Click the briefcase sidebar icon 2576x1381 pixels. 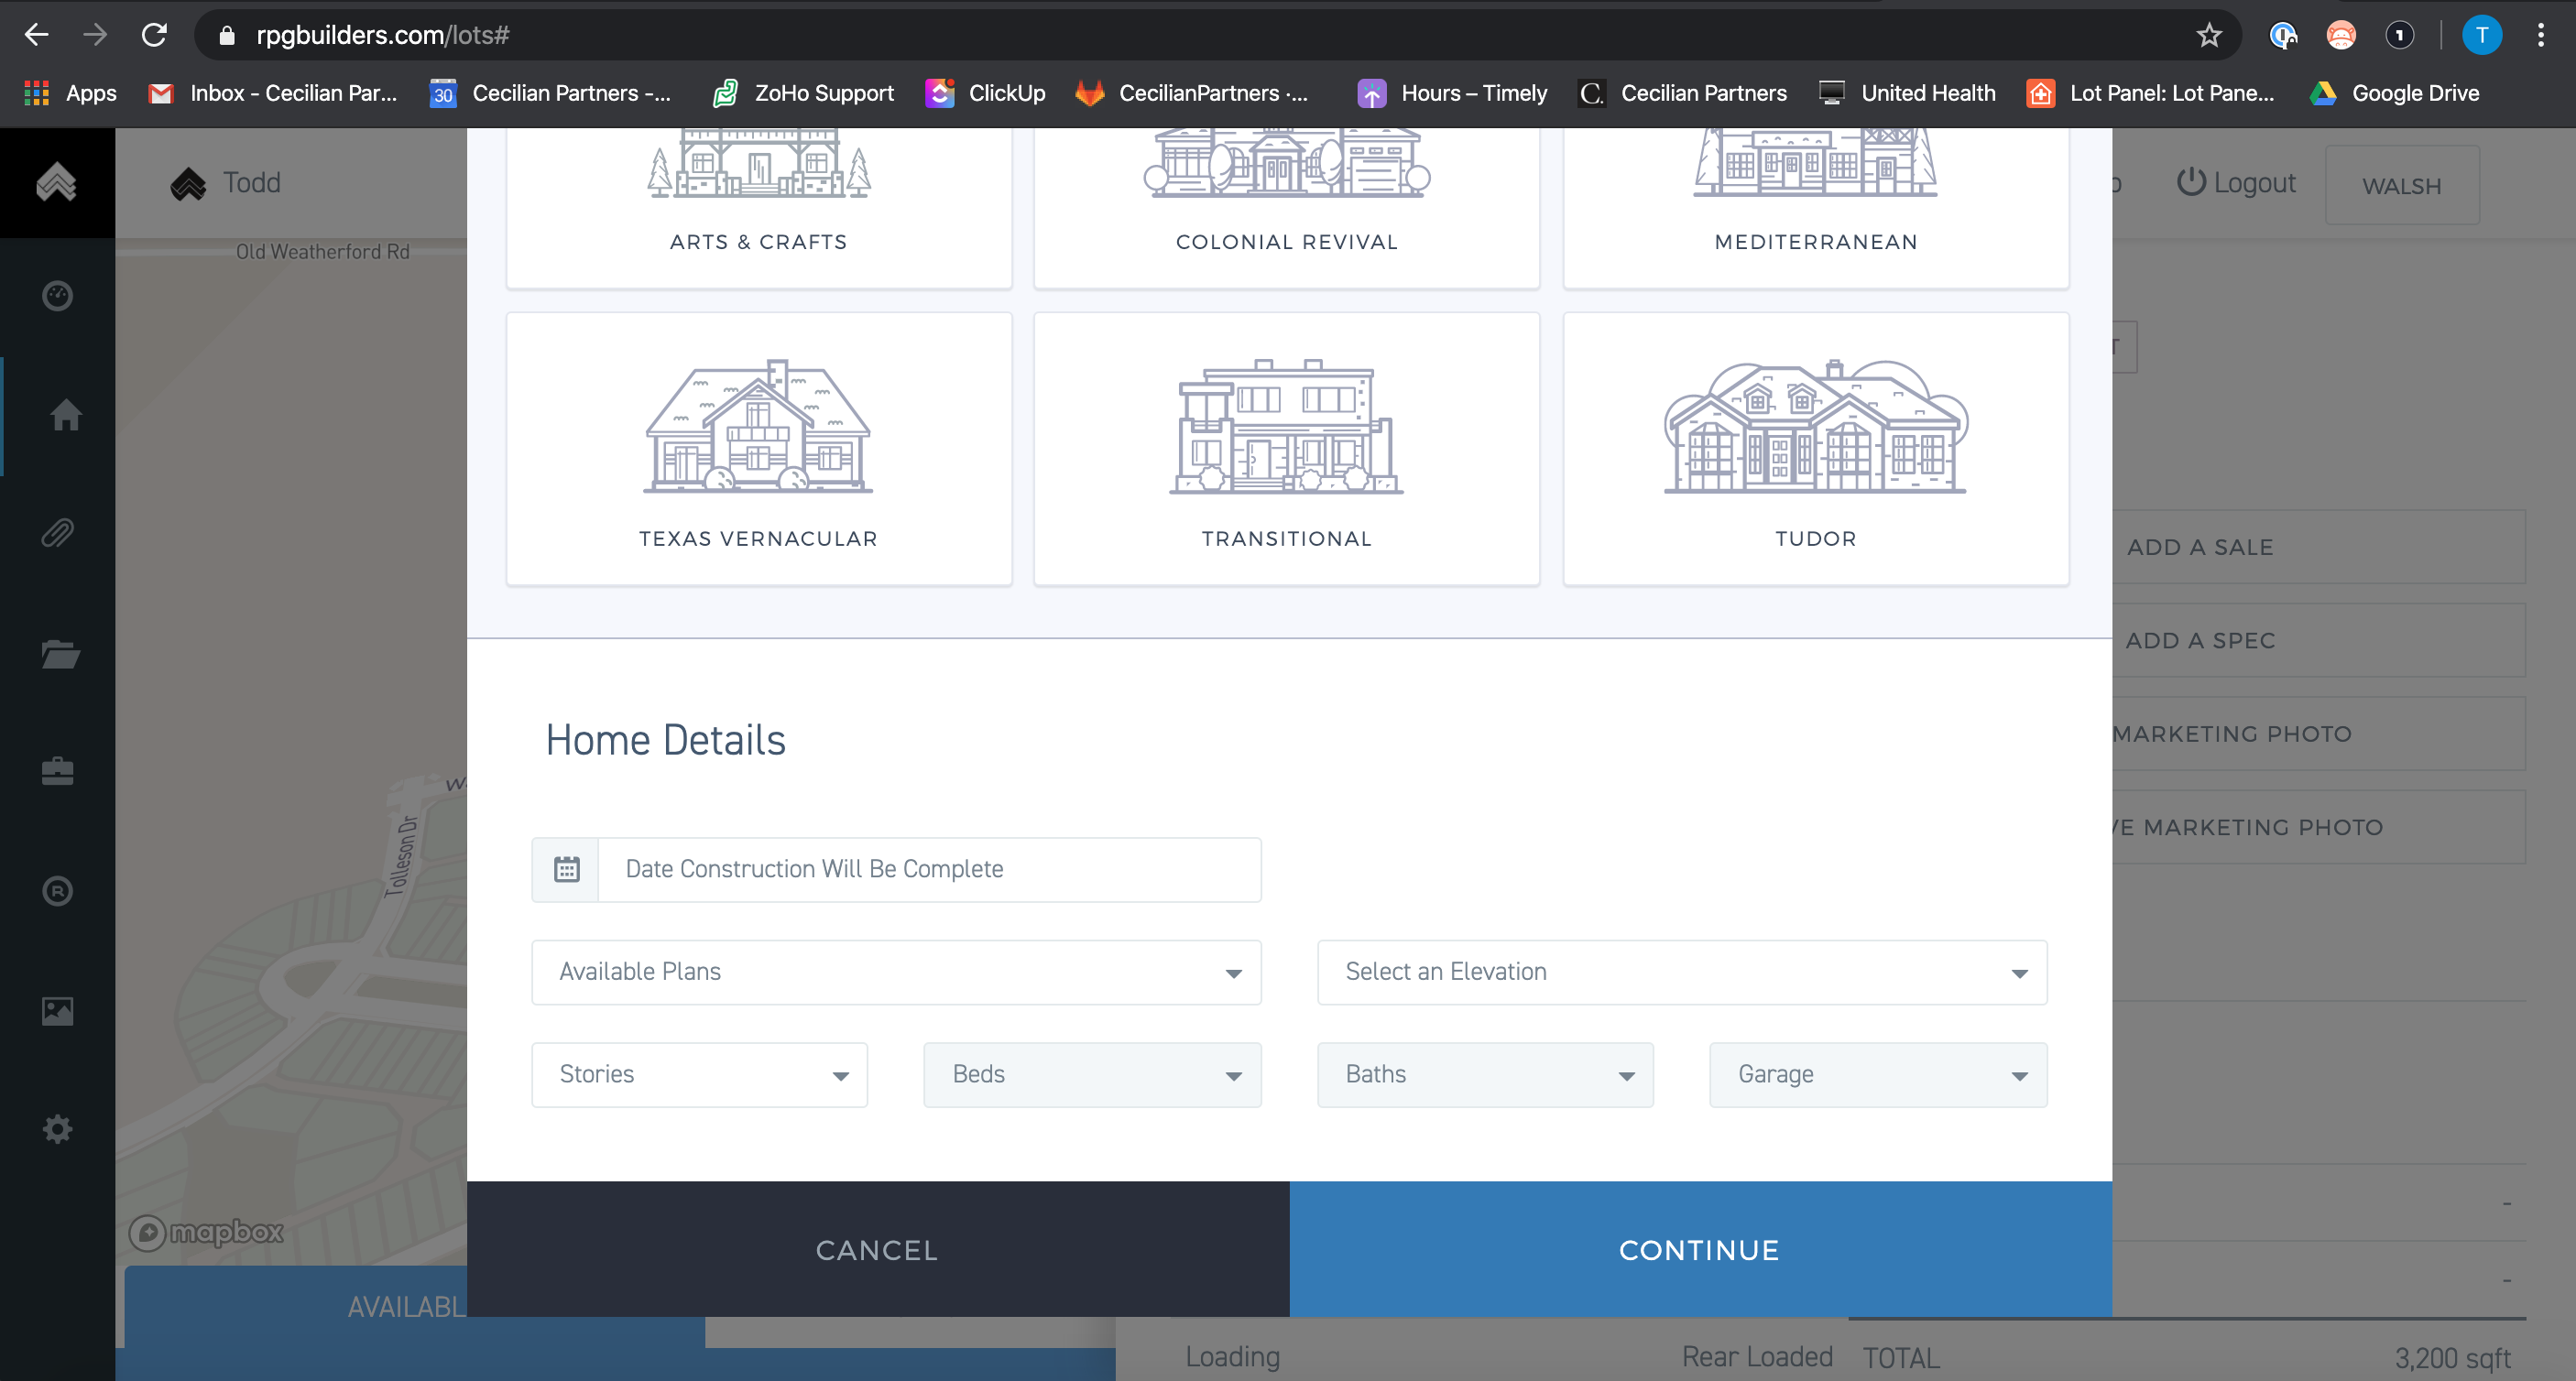[x=58, y=771]
